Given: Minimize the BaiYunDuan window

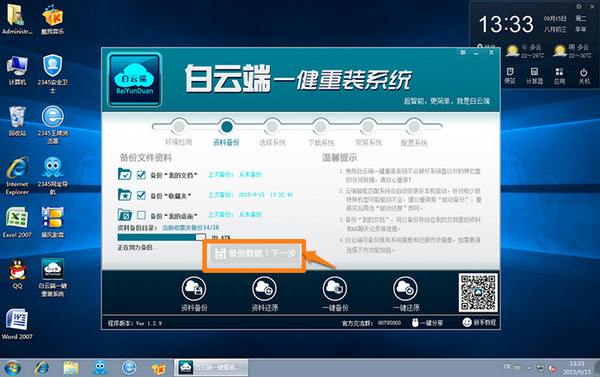Looking at the screenshot, I should 476,53.
